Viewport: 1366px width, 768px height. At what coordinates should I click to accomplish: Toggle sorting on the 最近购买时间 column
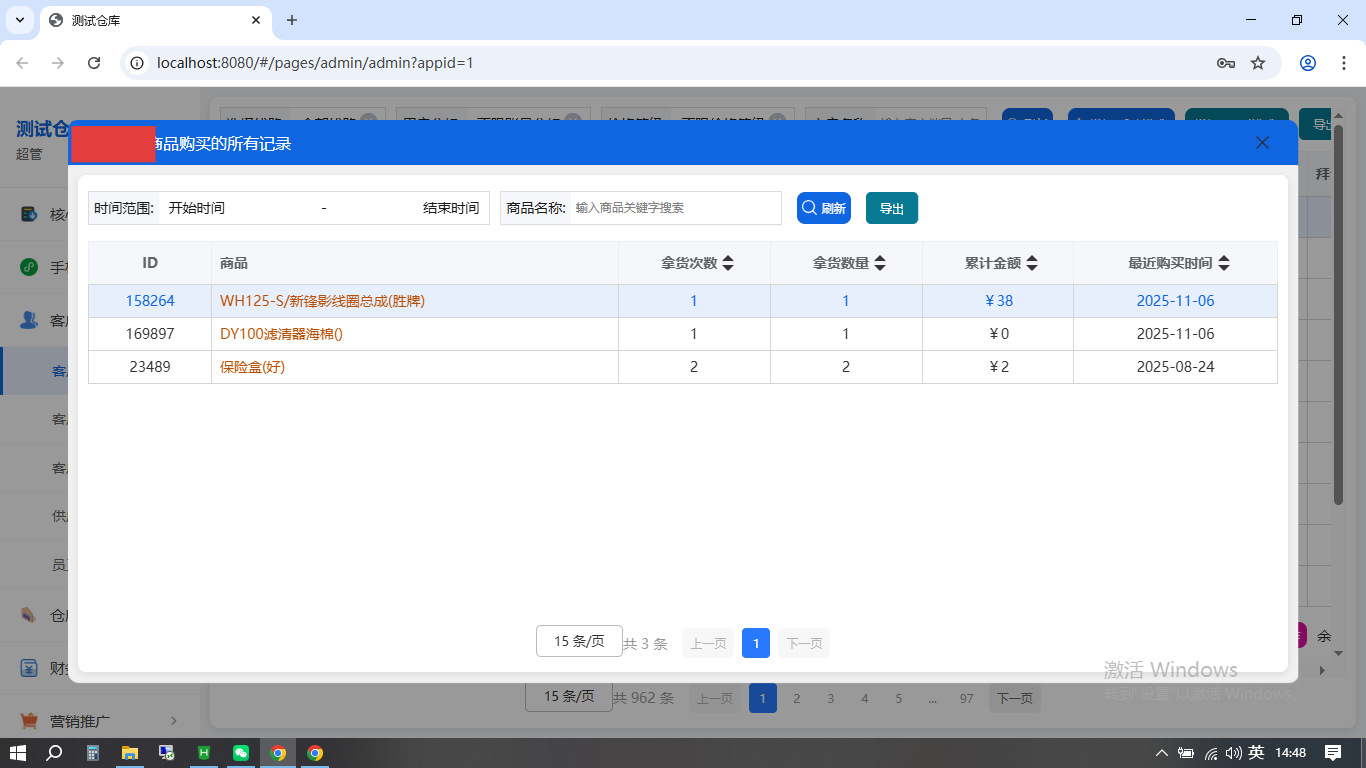pos(1222,262)
